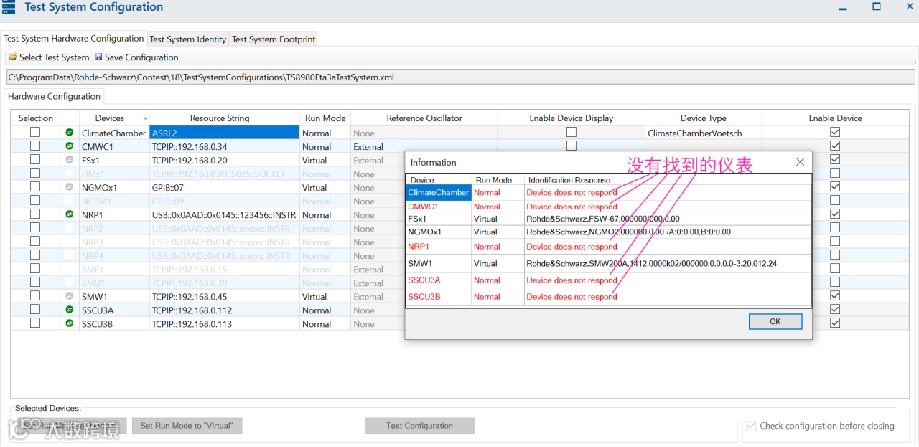
Task: Click Select Test System toolbar button
Action: point(49,57)
